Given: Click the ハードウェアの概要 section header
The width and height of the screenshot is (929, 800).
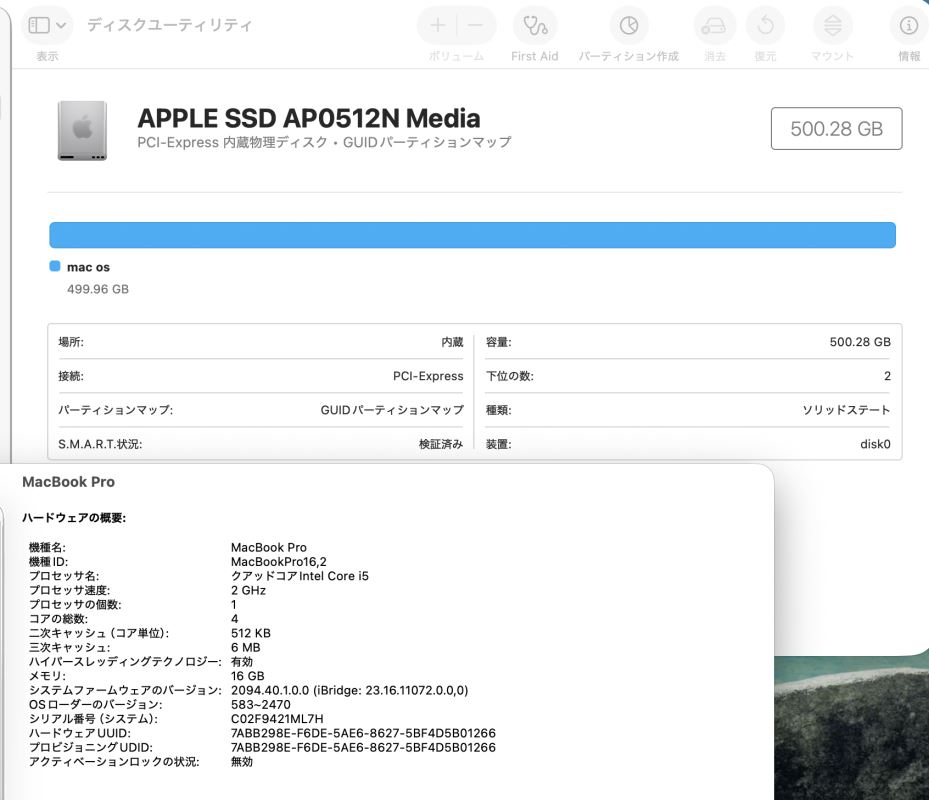Looking at the screenshot, I should (x=76, y=518).
